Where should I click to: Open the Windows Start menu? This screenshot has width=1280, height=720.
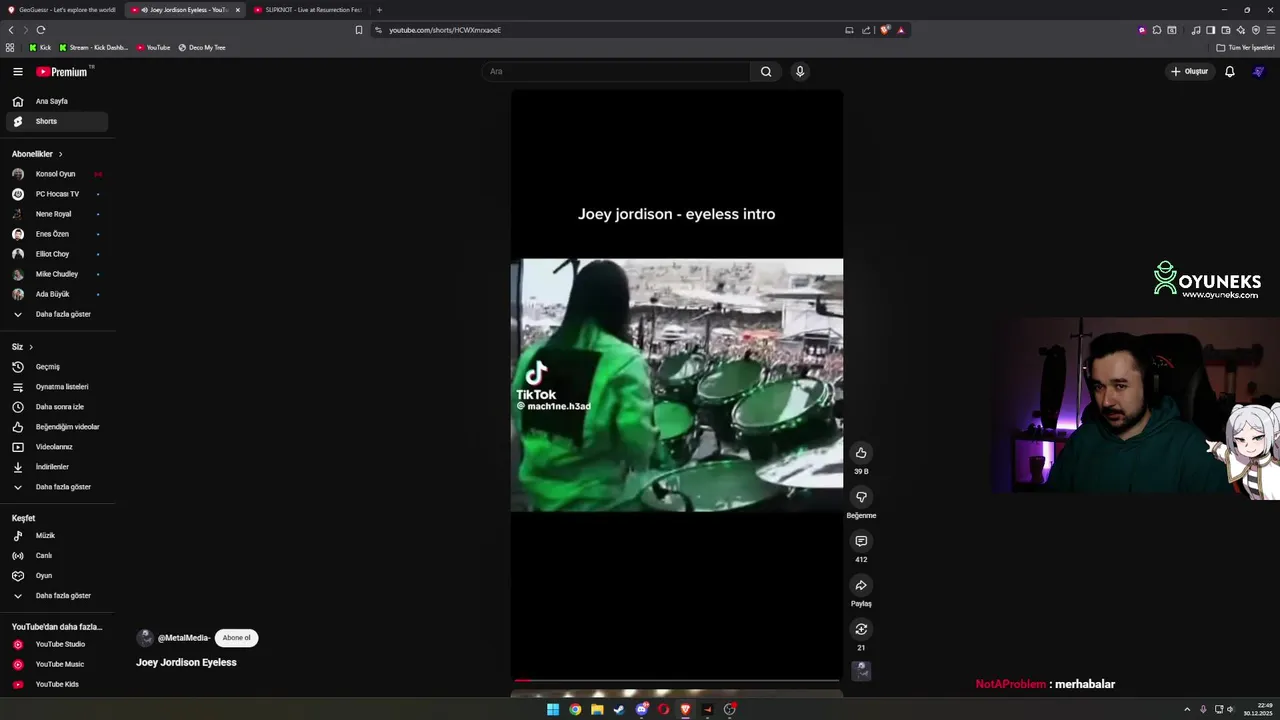553,710
